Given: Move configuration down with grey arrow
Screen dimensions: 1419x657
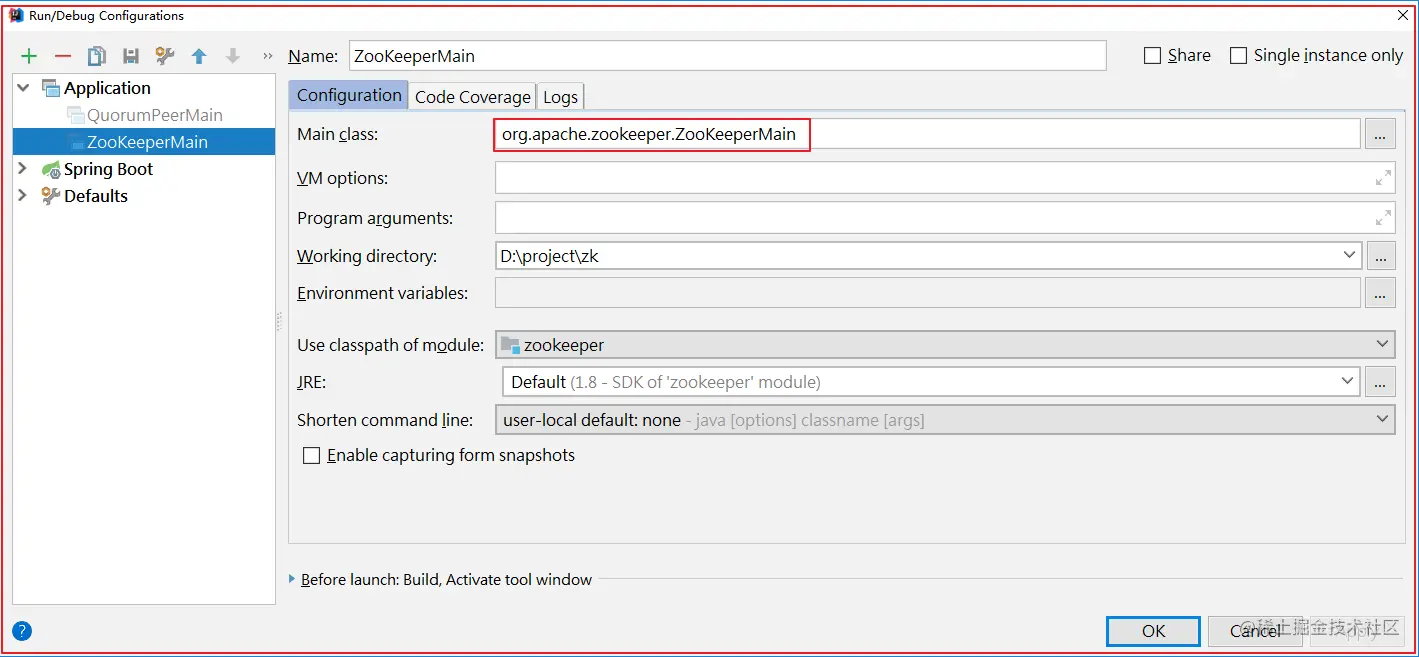Looking at the screenshot, I should click(x=233, y=56).
